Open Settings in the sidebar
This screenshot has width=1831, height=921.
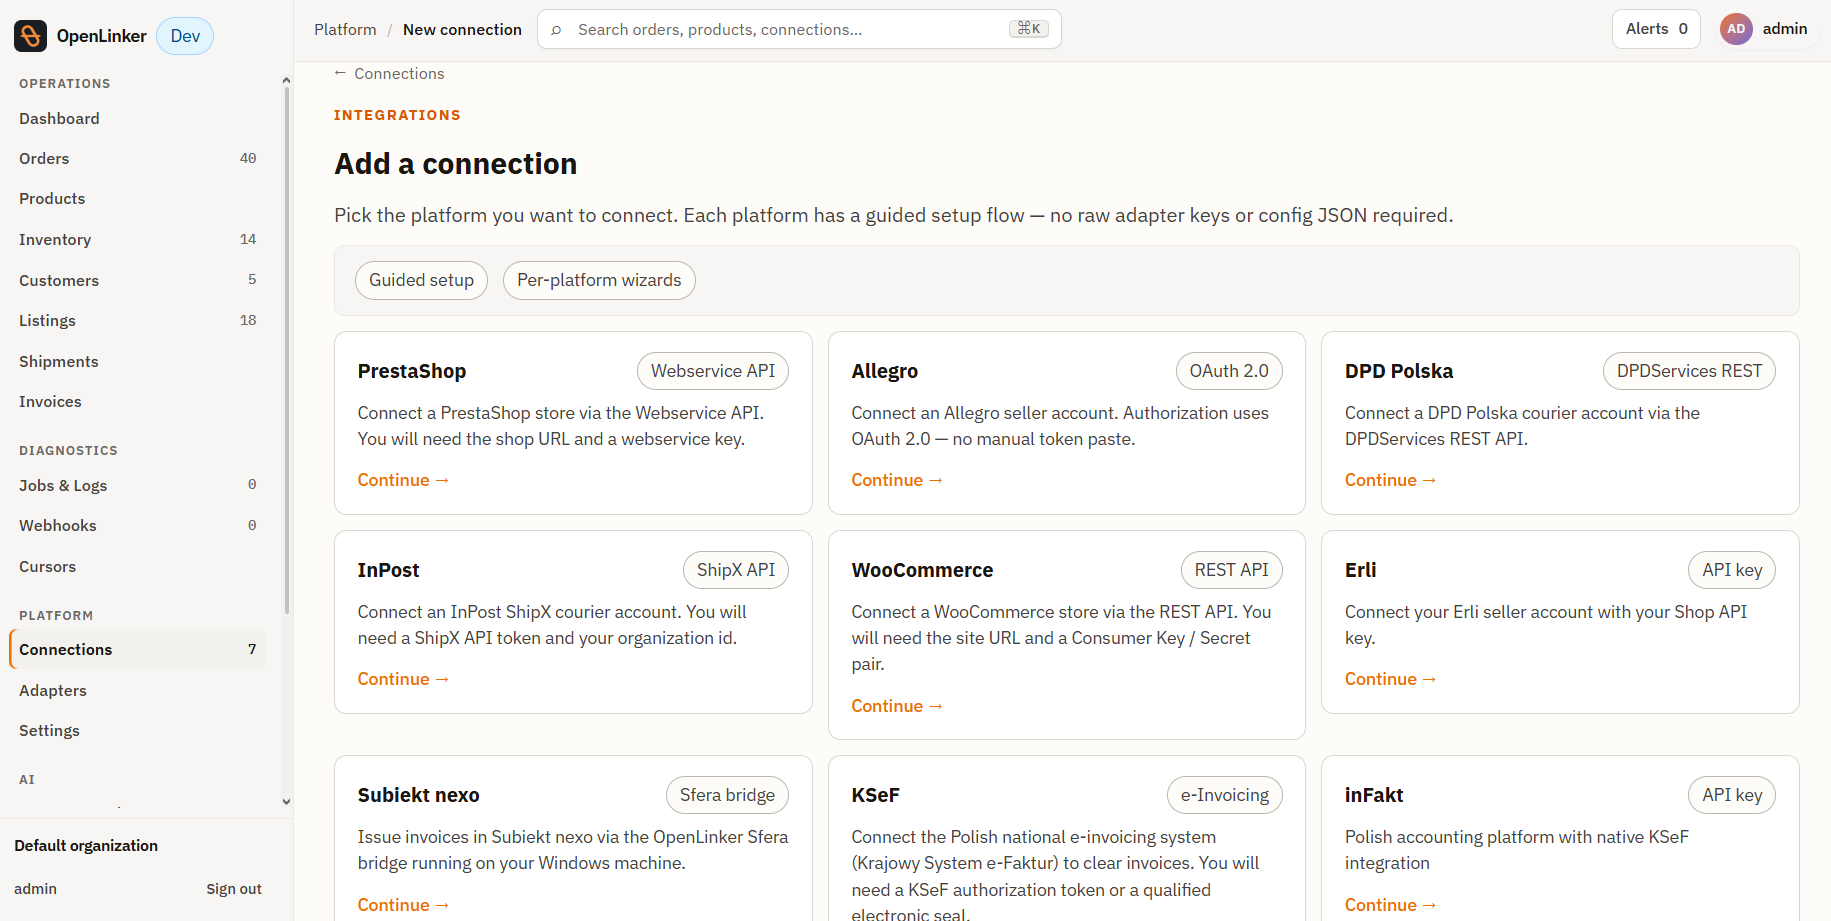pyautogui.click(x=138, y=730)
